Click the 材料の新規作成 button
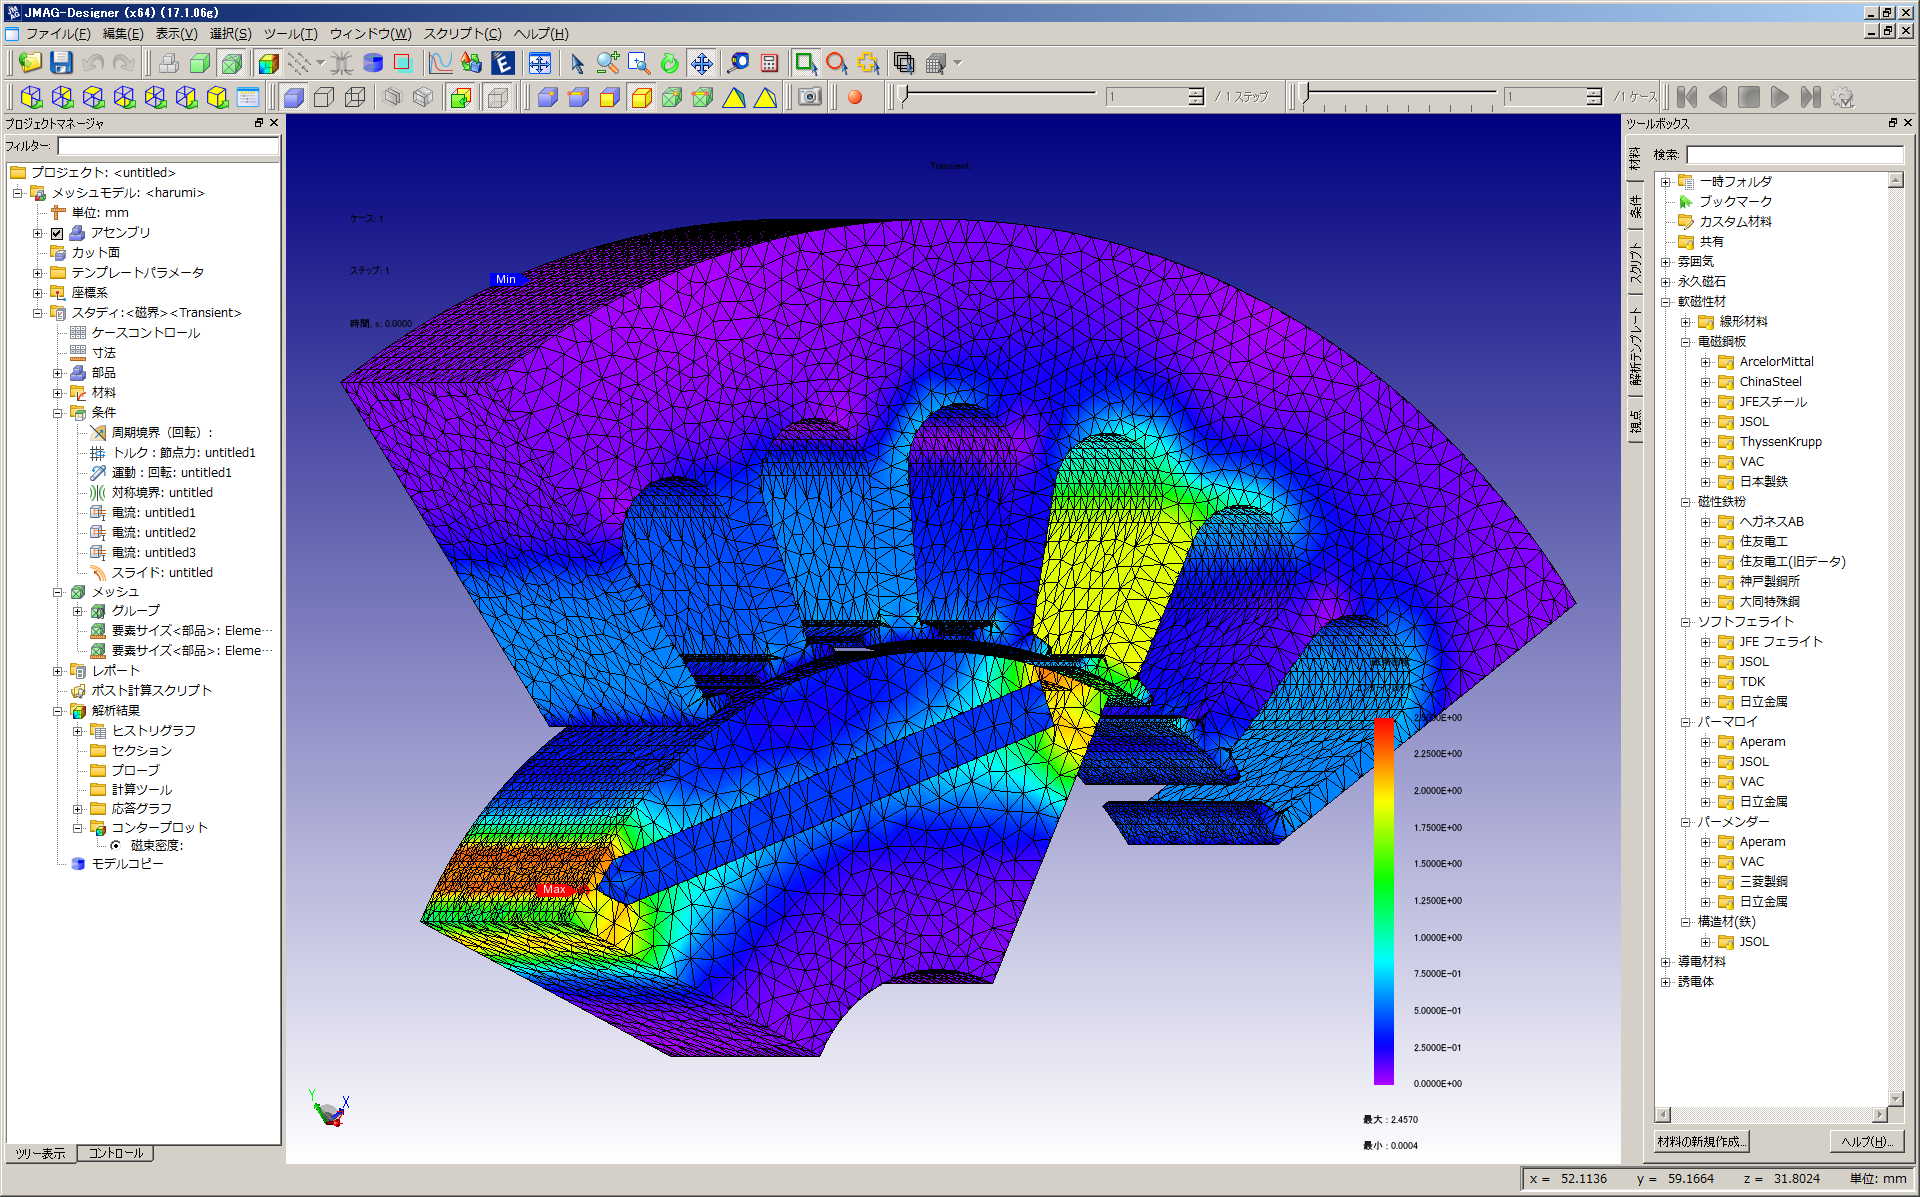This screenshot has width=1920, height=1197. pos(1701,1141)
